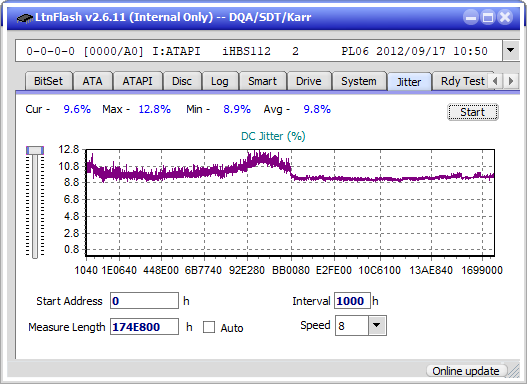
Task: Click the Cur value 9.6%
Action: (x=77, y=109)
